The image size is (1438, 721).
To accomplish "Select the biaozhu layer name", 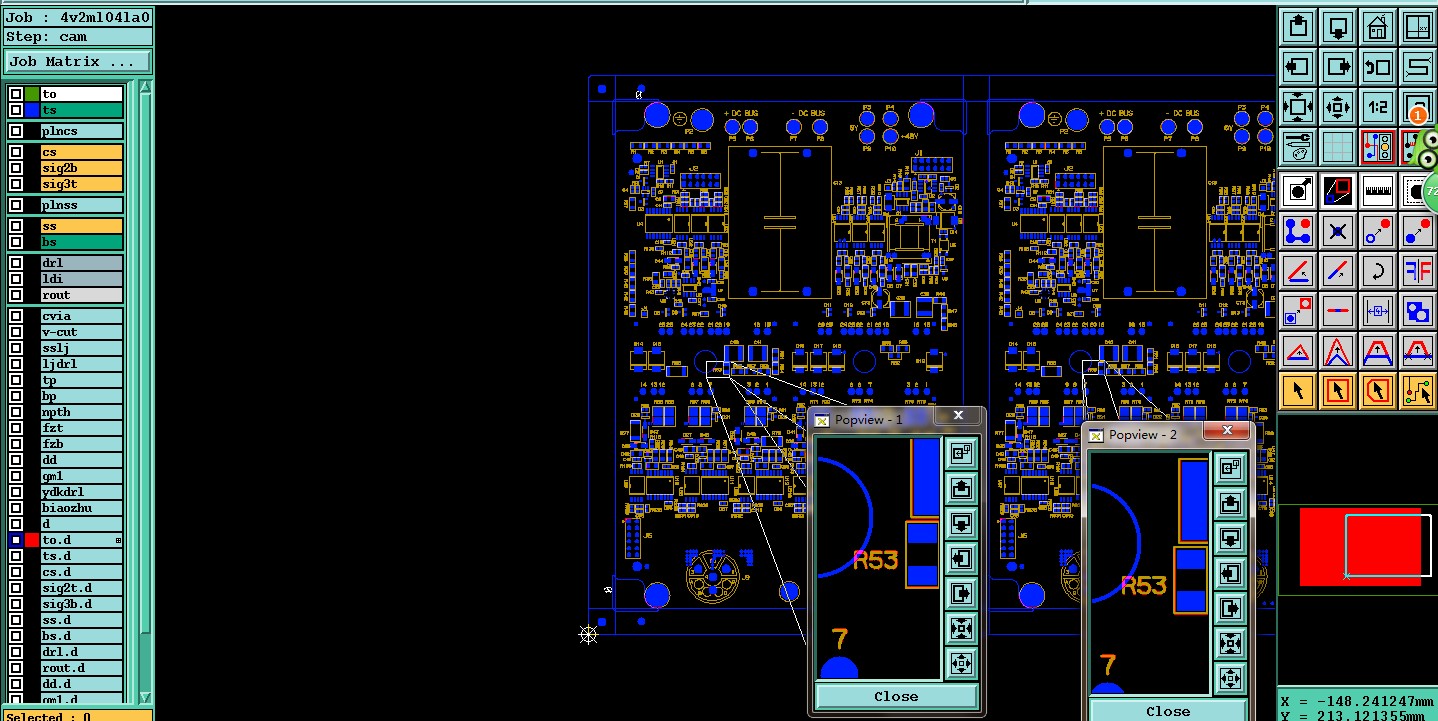I will pos(82,508).
